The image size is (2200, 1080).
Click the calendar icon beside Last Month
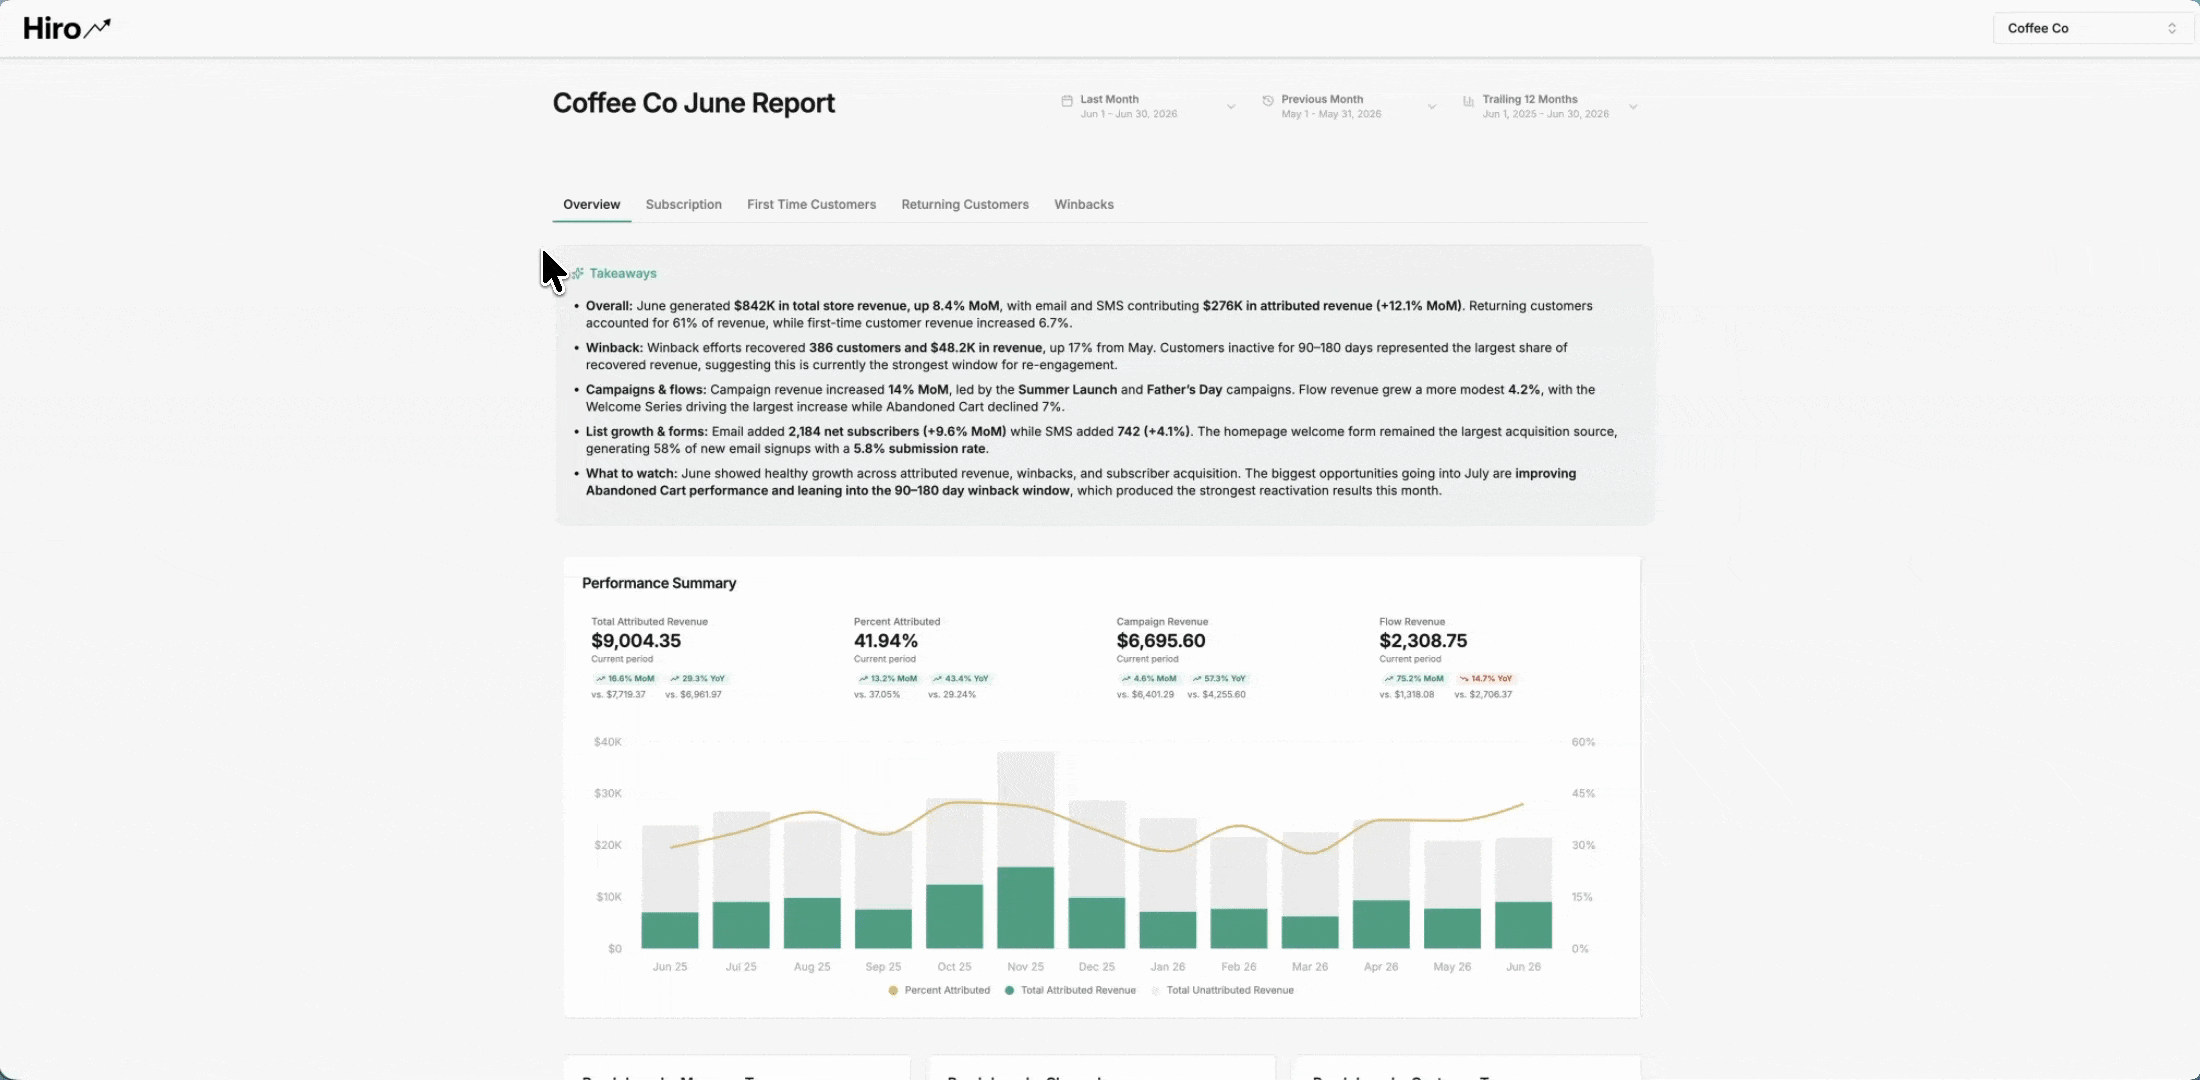1067,100
